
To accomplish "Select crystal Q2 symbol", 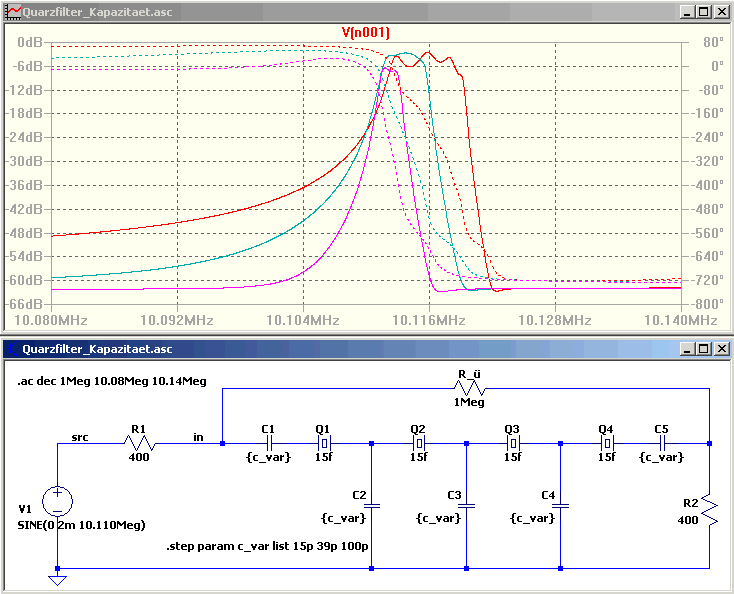I will pyautogui.click(x=419, y=443).
